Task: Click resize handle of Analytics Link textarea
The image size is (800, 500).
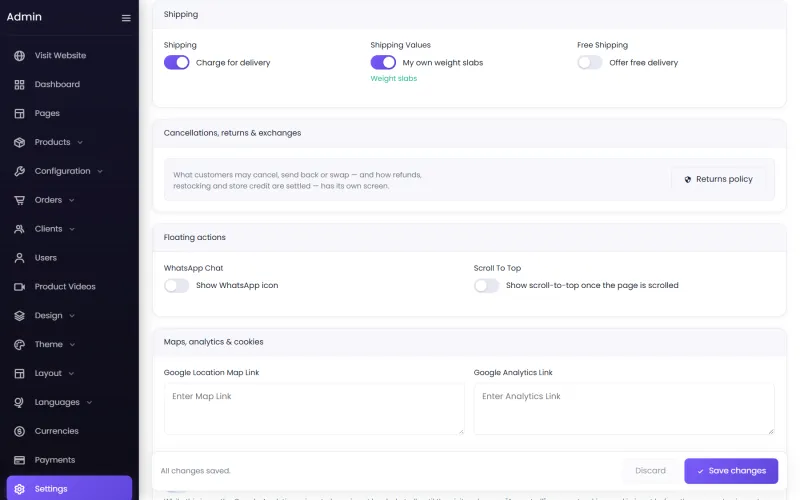Action: 771,432
